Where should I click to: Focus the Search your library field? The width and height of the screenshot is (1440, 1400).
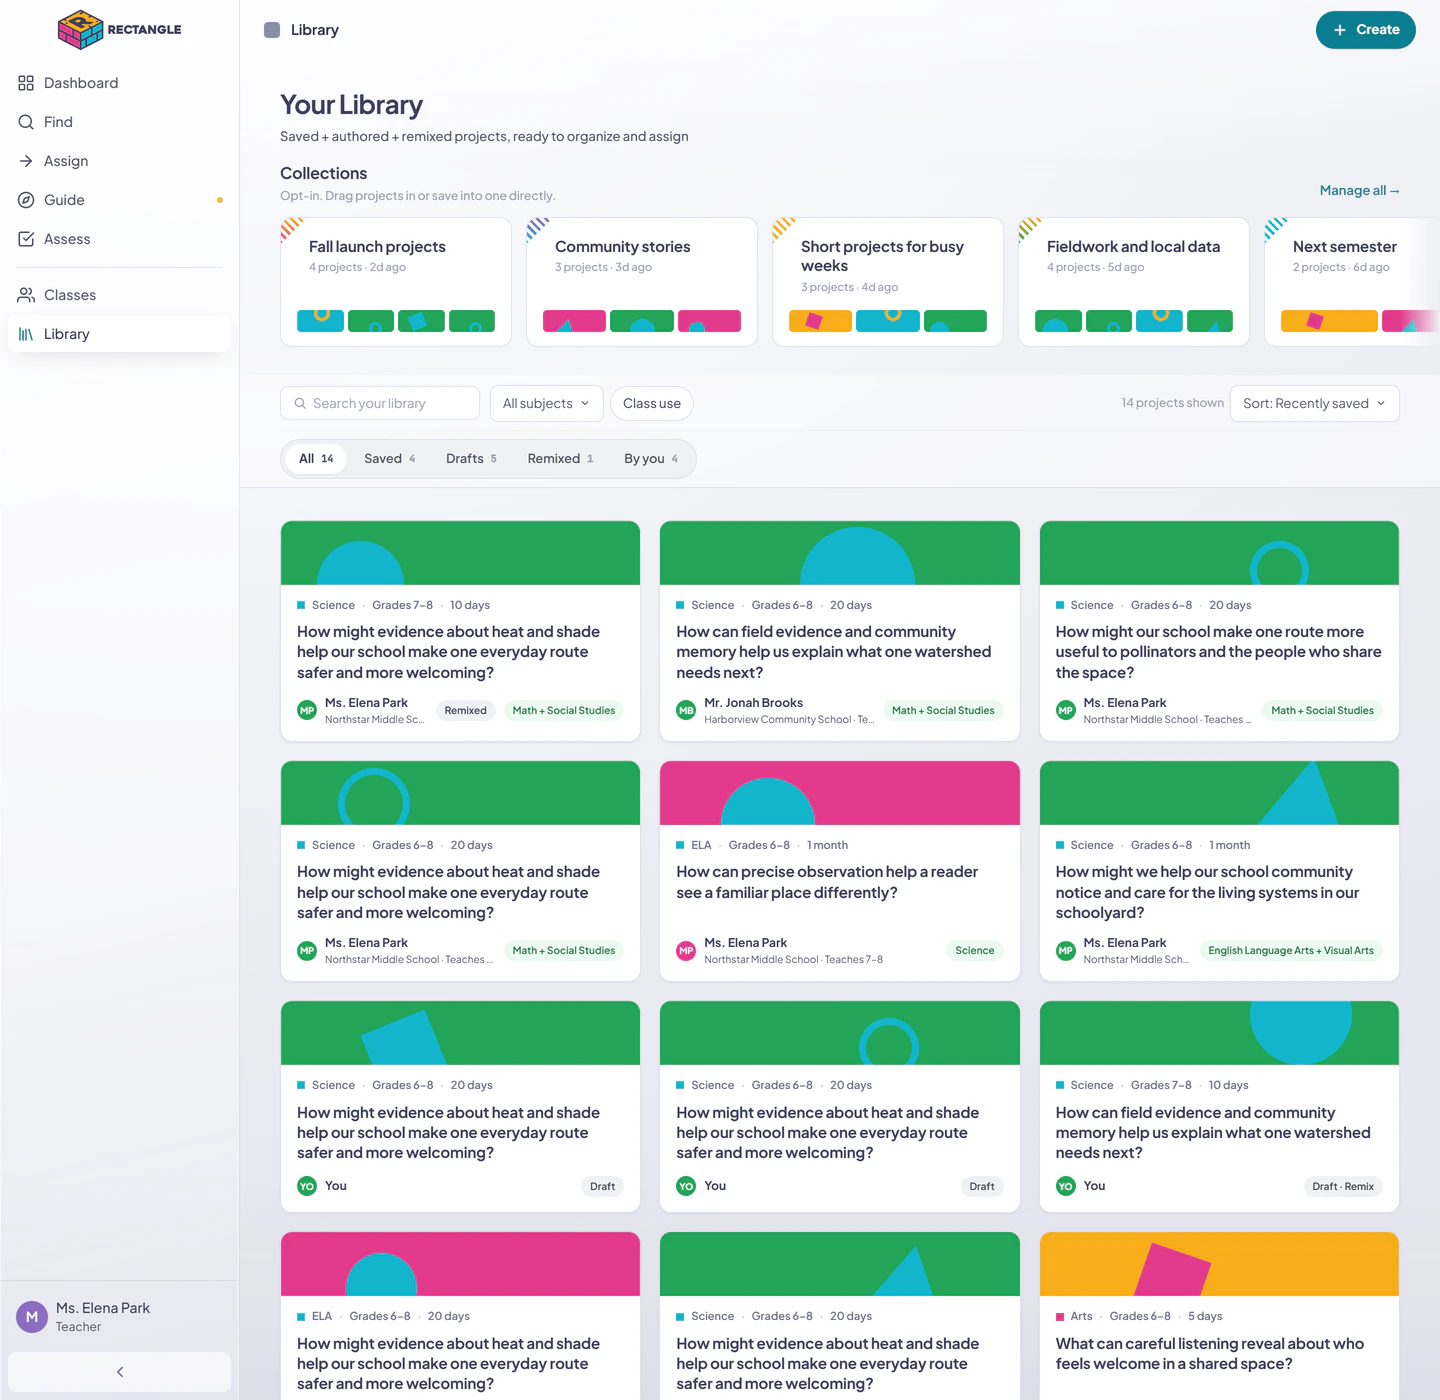380,403
